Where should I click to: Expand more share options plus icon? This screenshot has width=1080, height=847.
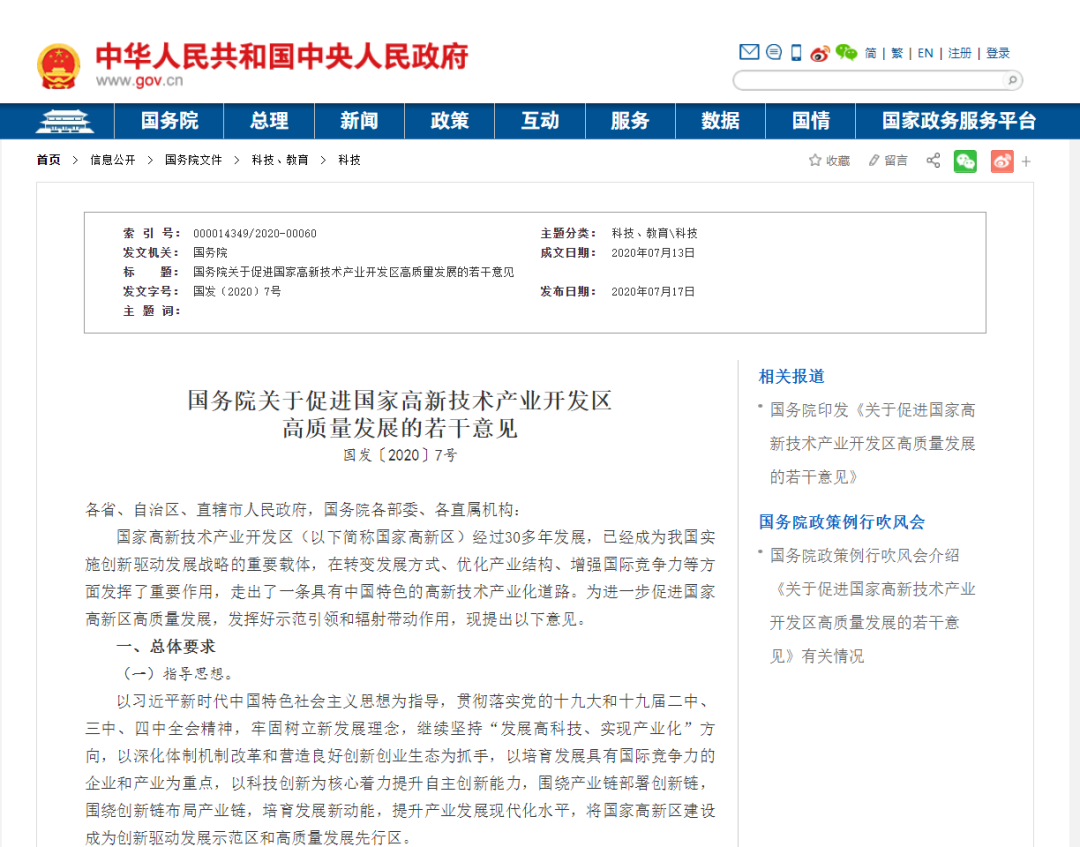[x=1026, y=162]
